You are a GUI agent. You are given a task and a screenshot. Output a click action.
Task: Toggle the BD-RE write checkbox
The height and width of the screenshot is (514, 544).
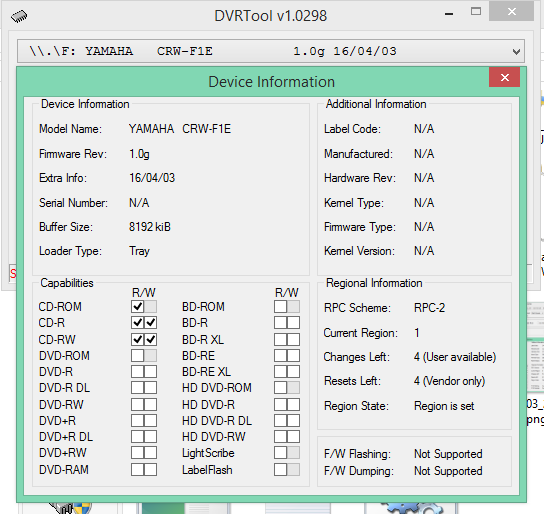pos(294,355)
